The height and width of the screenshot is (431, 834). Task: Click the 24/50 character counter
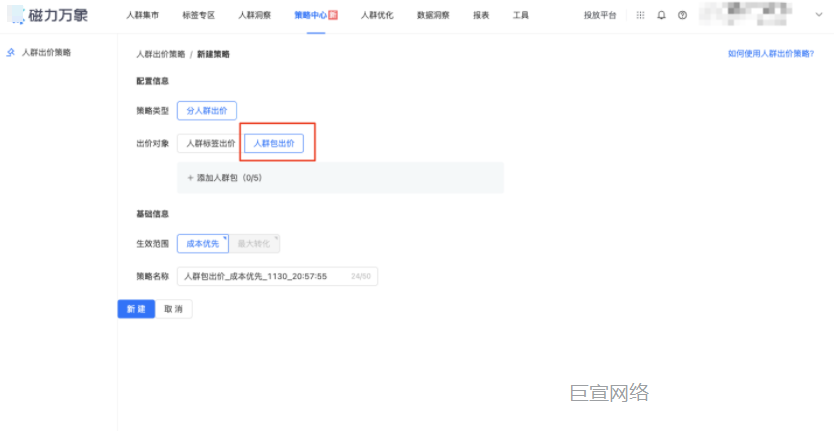361,276
